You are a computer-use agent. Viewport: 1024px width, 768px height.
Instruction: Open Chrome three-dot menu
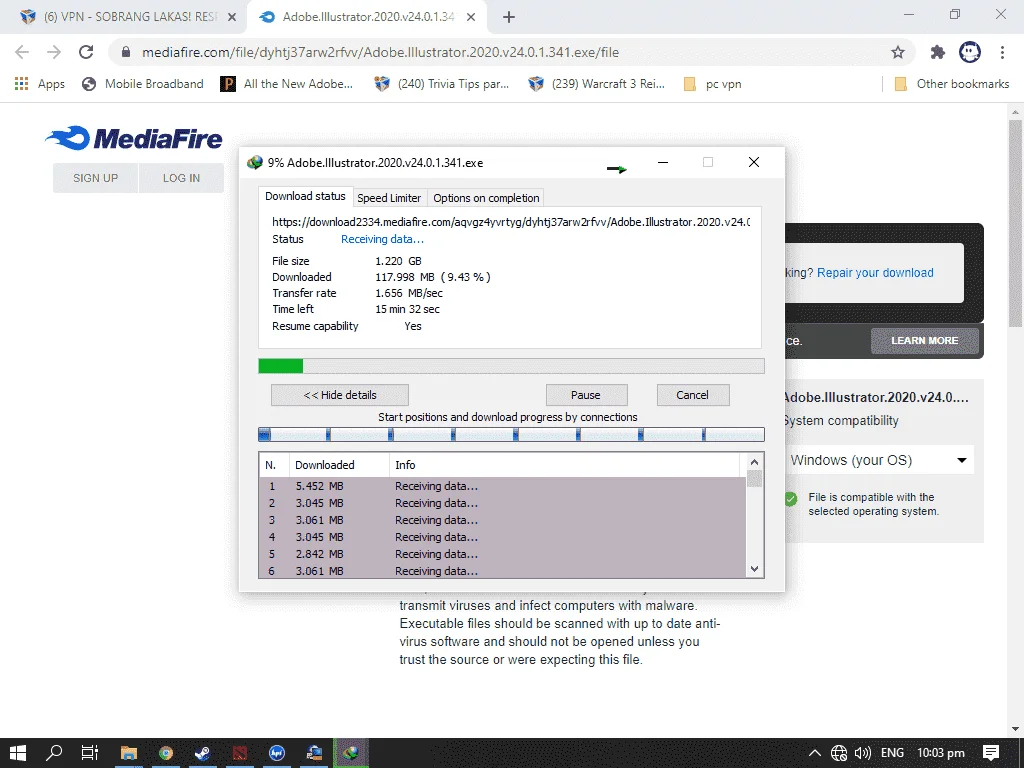pos(1002,52)
